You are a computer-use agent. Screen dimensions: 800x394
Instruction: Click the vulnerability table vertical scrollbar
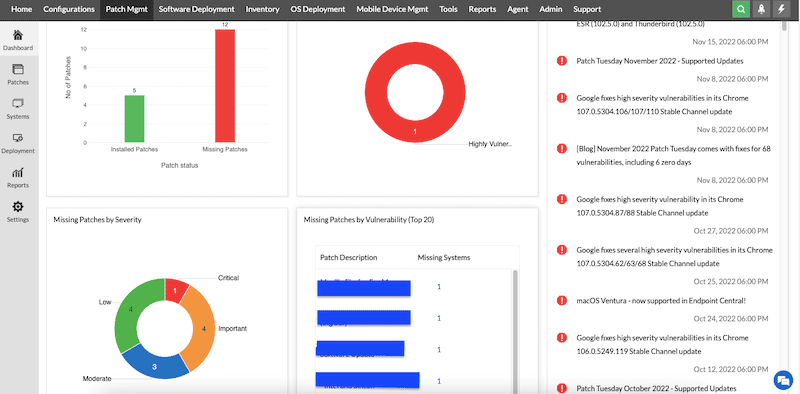515,332
